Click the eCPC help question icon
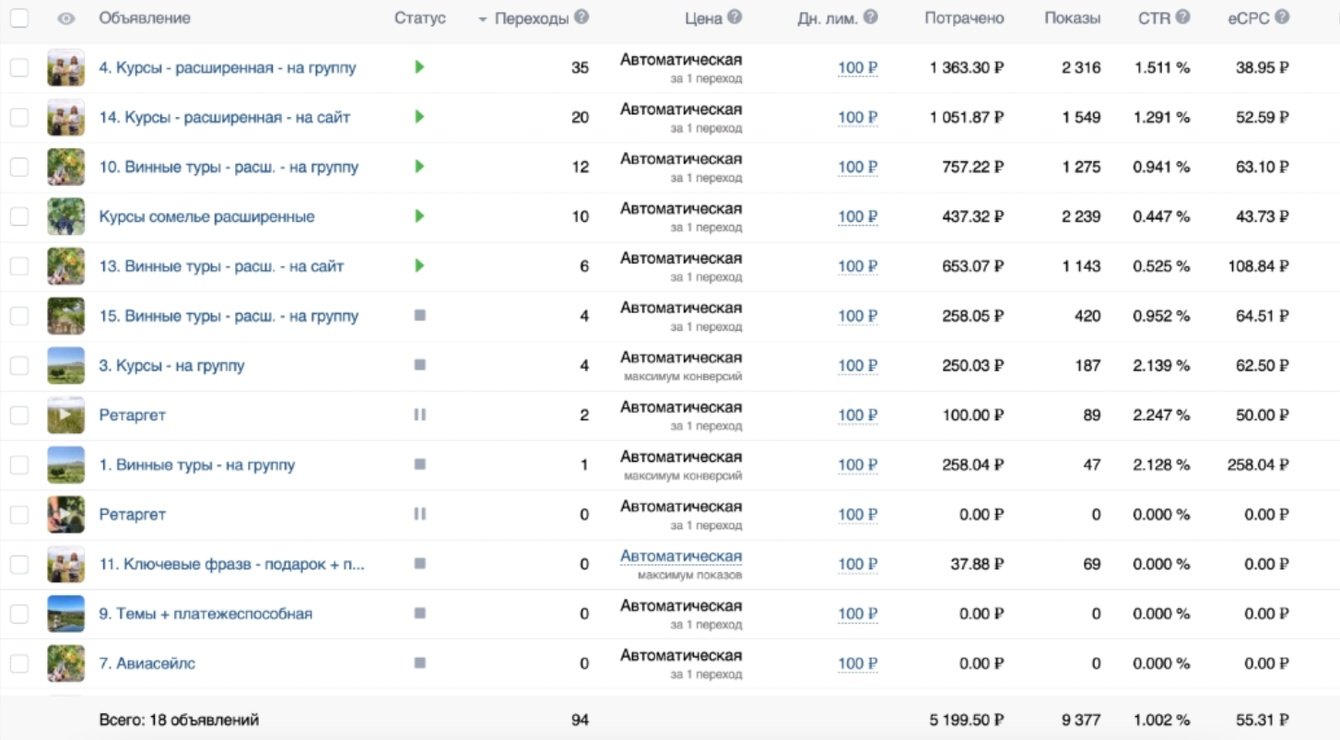Image resolution: width=1340 pixels, height=740 pixels. coord(1282,17)
